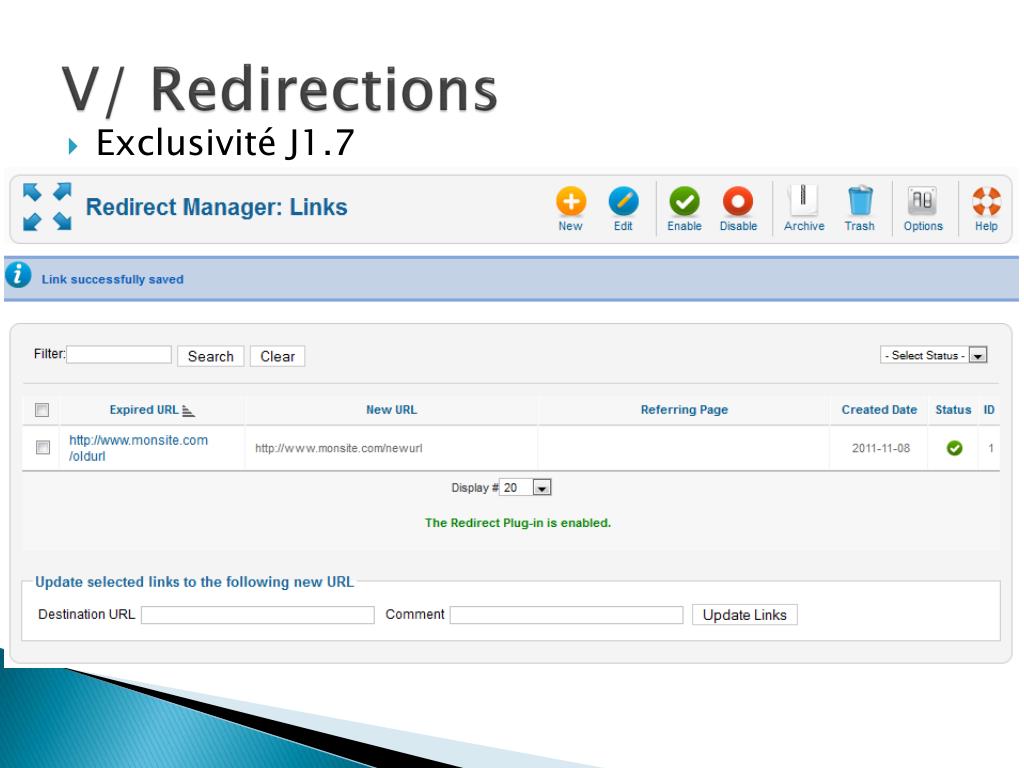Screen dimensions: 1024x768
Task: Click the 'Redirect Manager: Links' title
Action: tap(216, 207)
